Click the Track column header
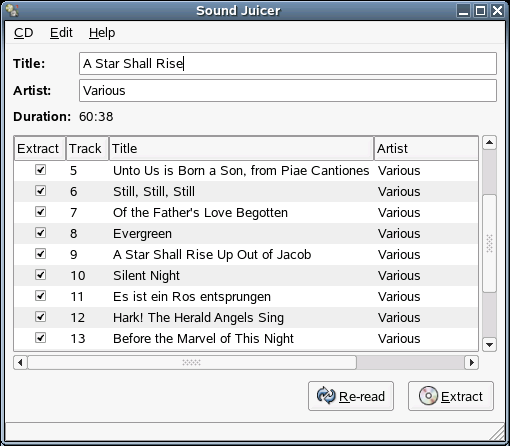Screen dimensions: 510x446 coord(87,148)
